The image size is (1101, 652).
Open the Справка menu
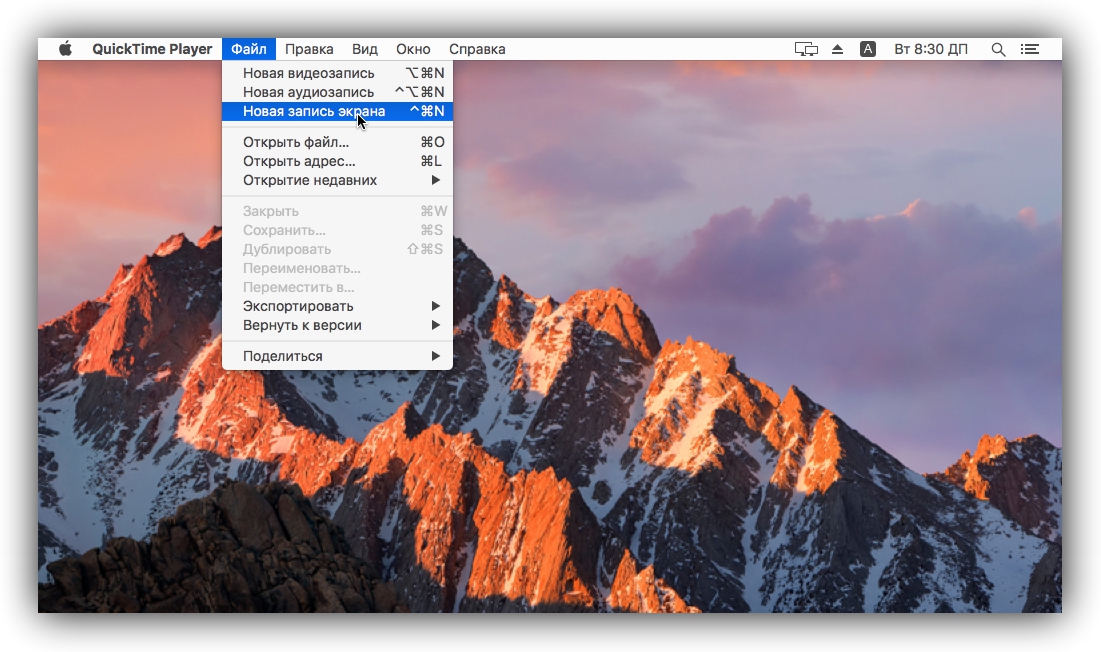pos(477,49)
